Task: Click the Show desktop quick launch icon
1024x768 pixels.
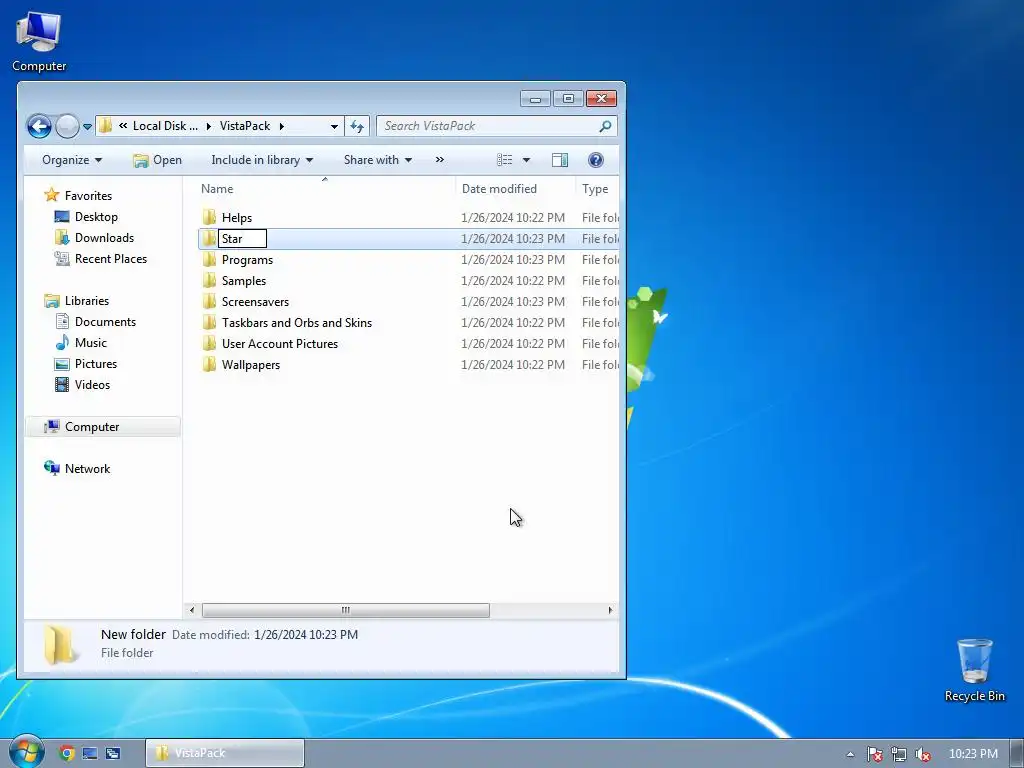Action: coord(90,753)
